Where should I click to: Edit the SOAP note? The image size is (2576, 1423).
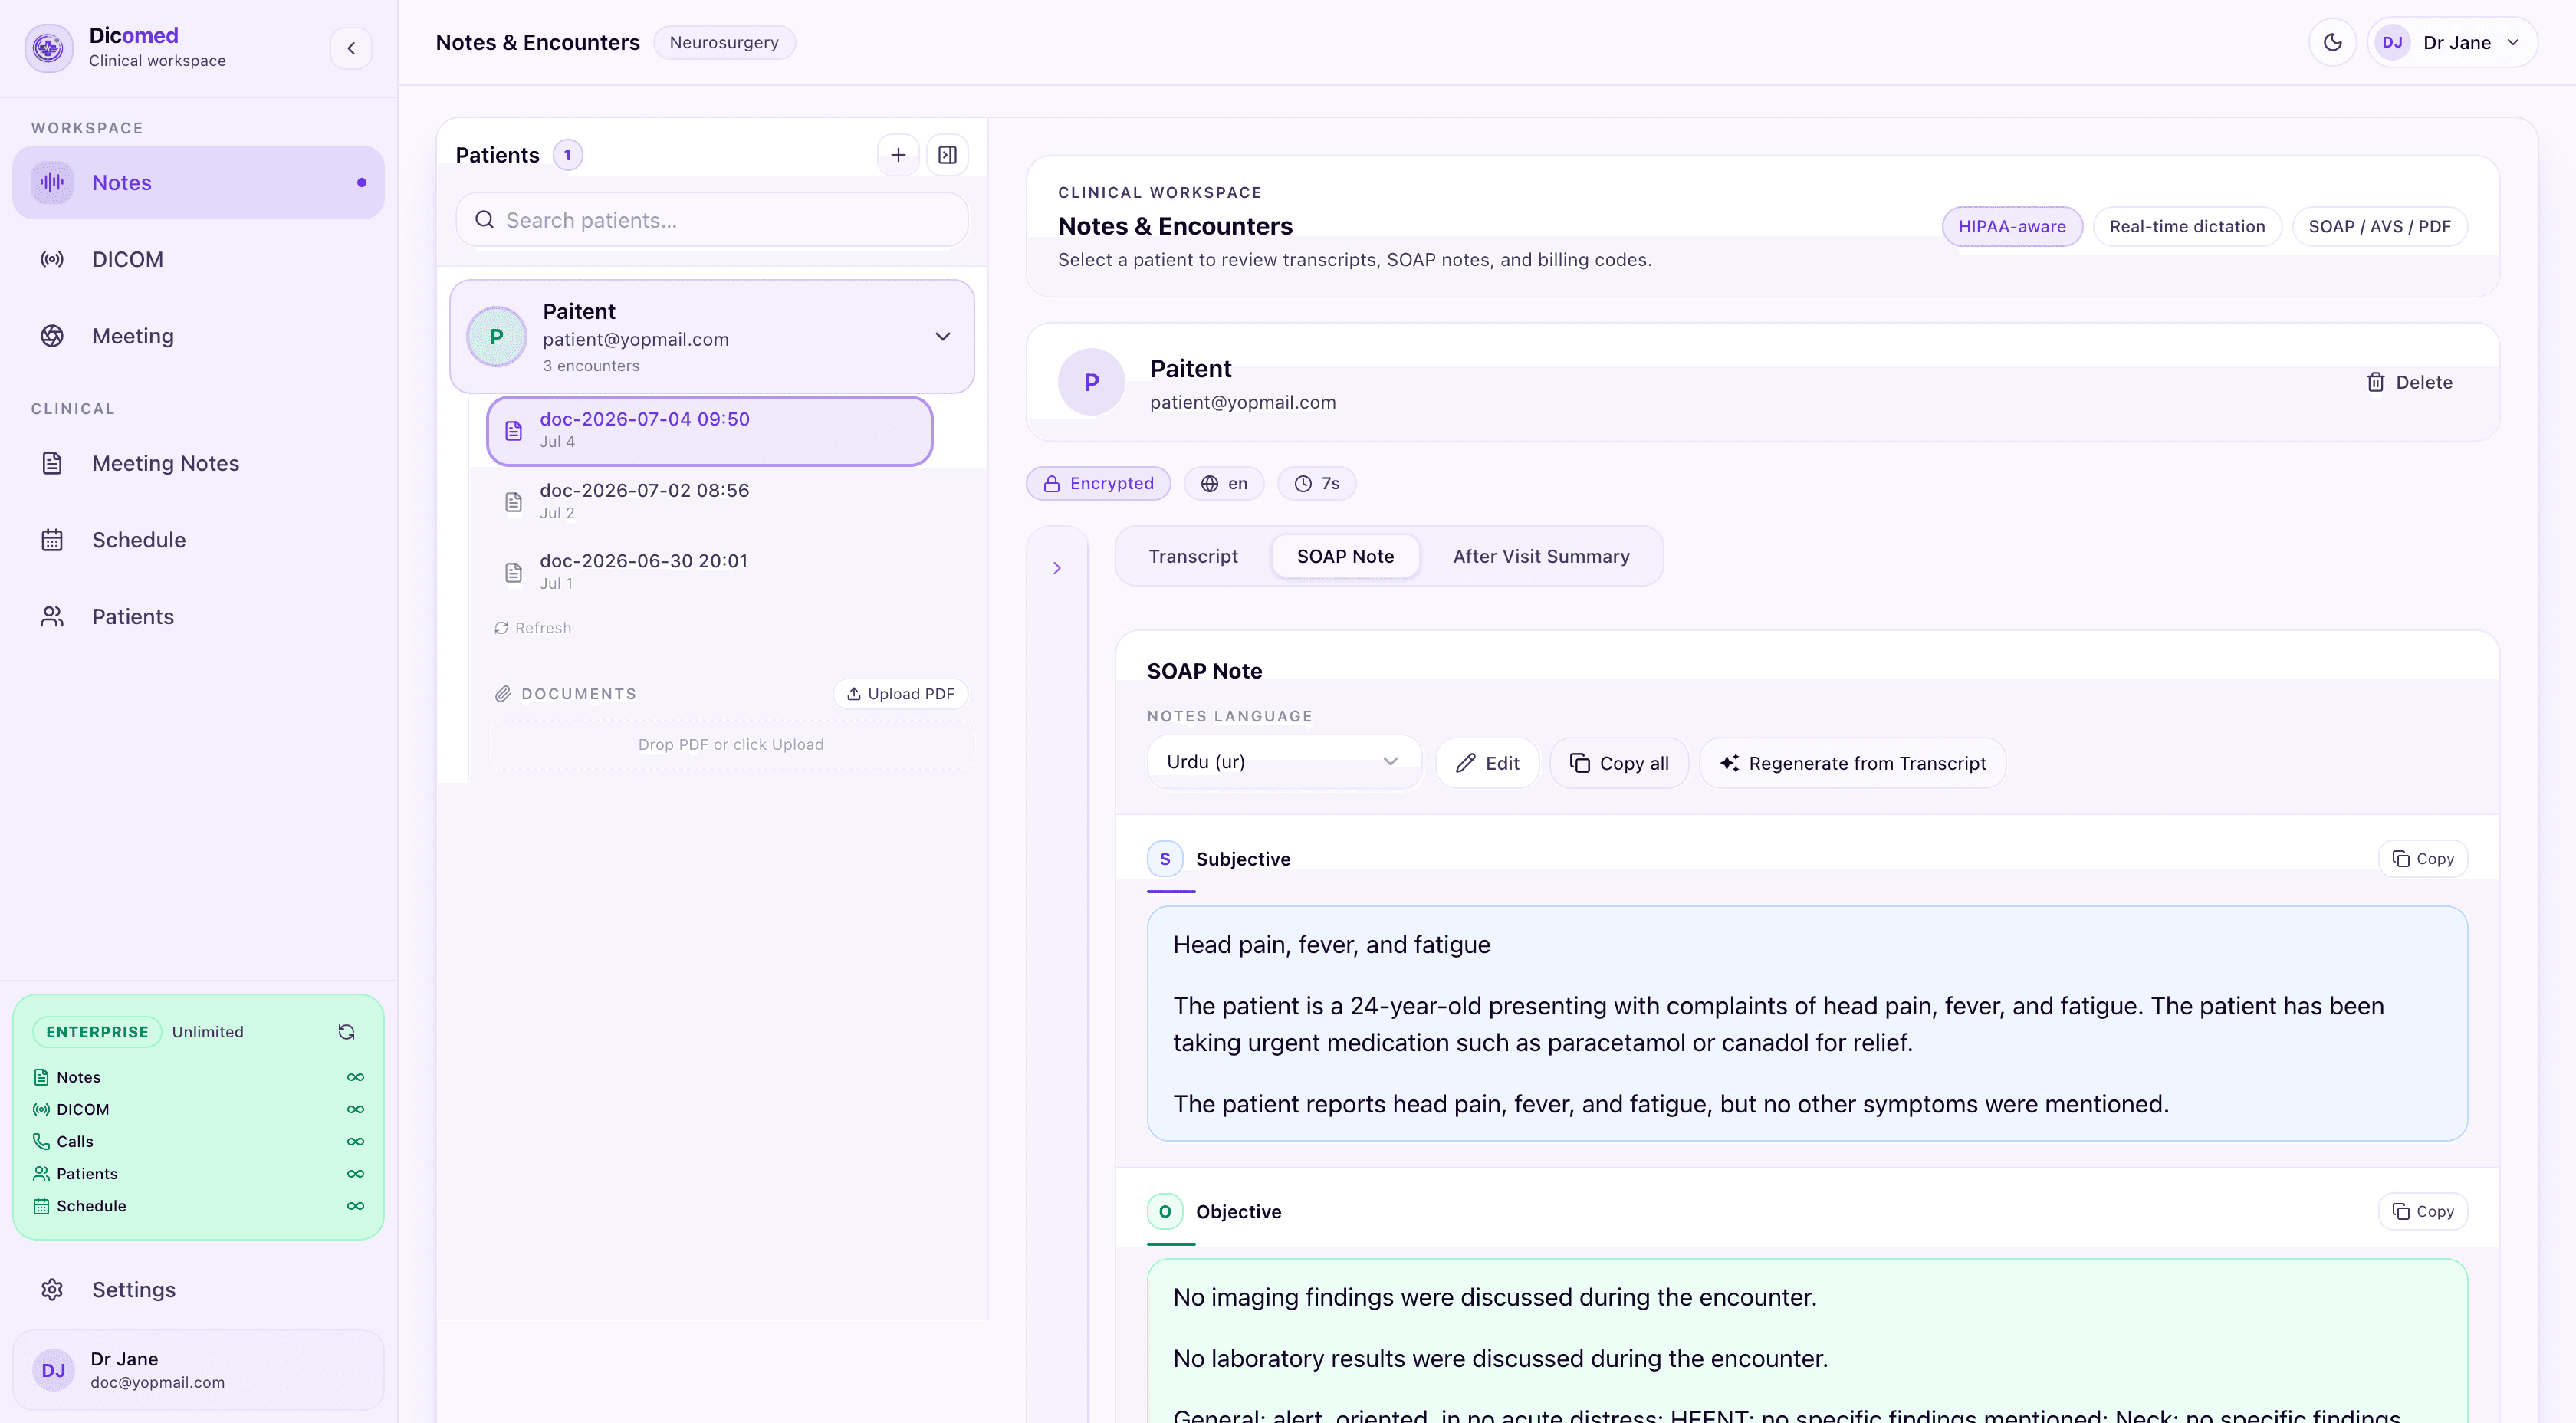1487,764
